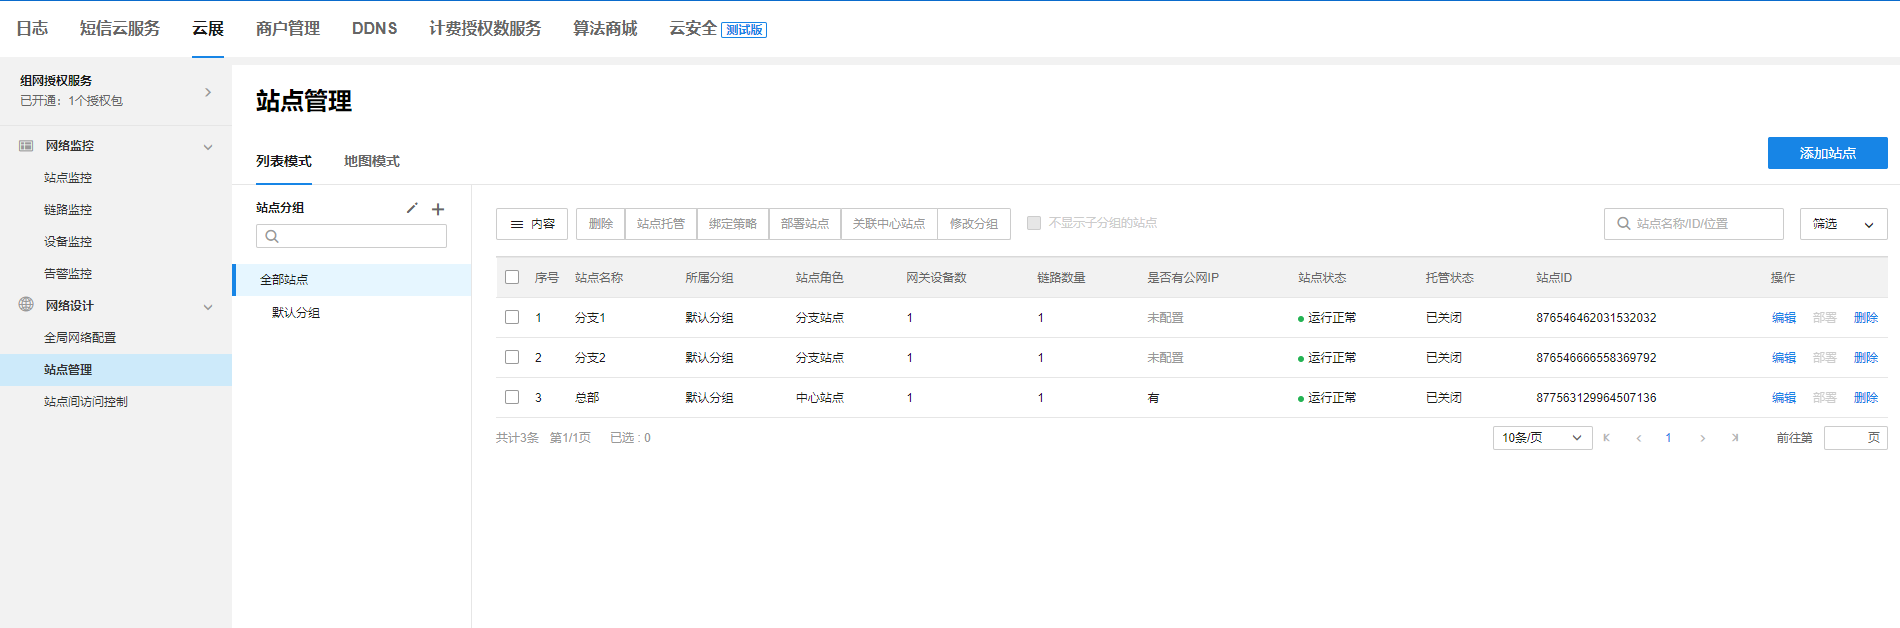Click the 网络设计 globe icon
1900x628 pixels.
26,305
